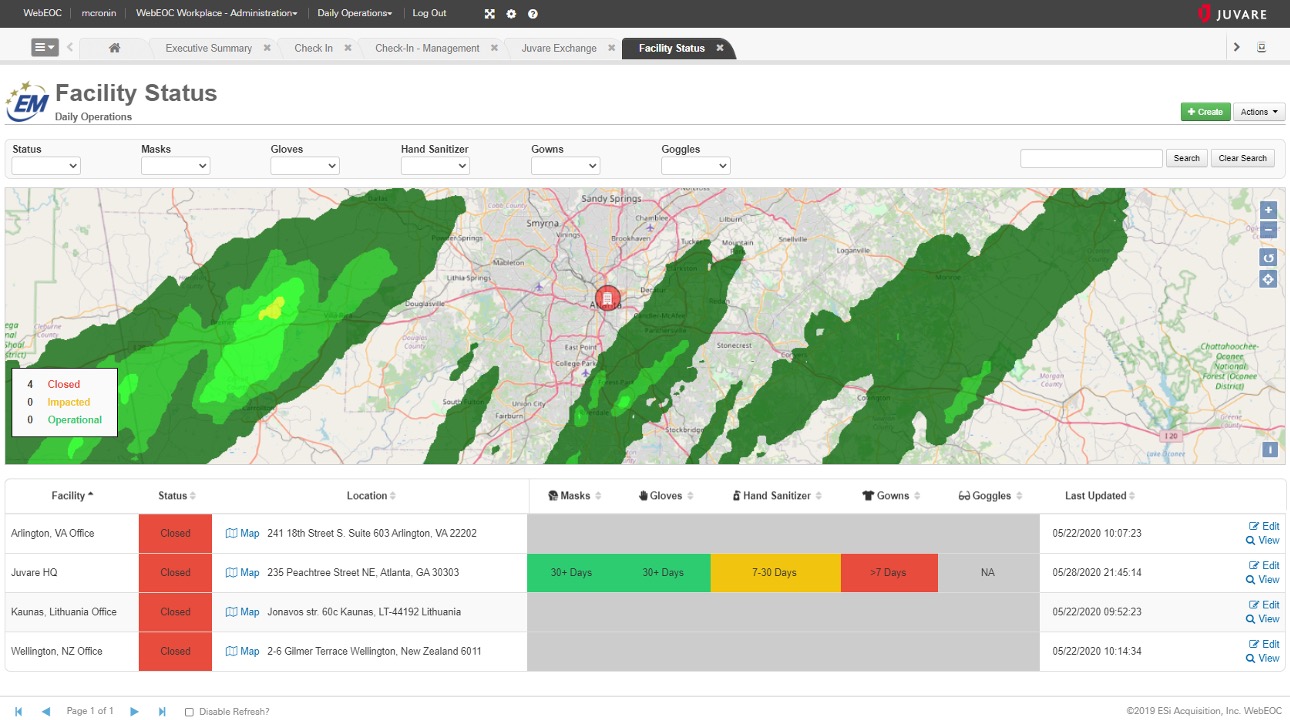Open the Status filter dropdown
Viewport: 1290px width, 720px height.
click(46, 166)
